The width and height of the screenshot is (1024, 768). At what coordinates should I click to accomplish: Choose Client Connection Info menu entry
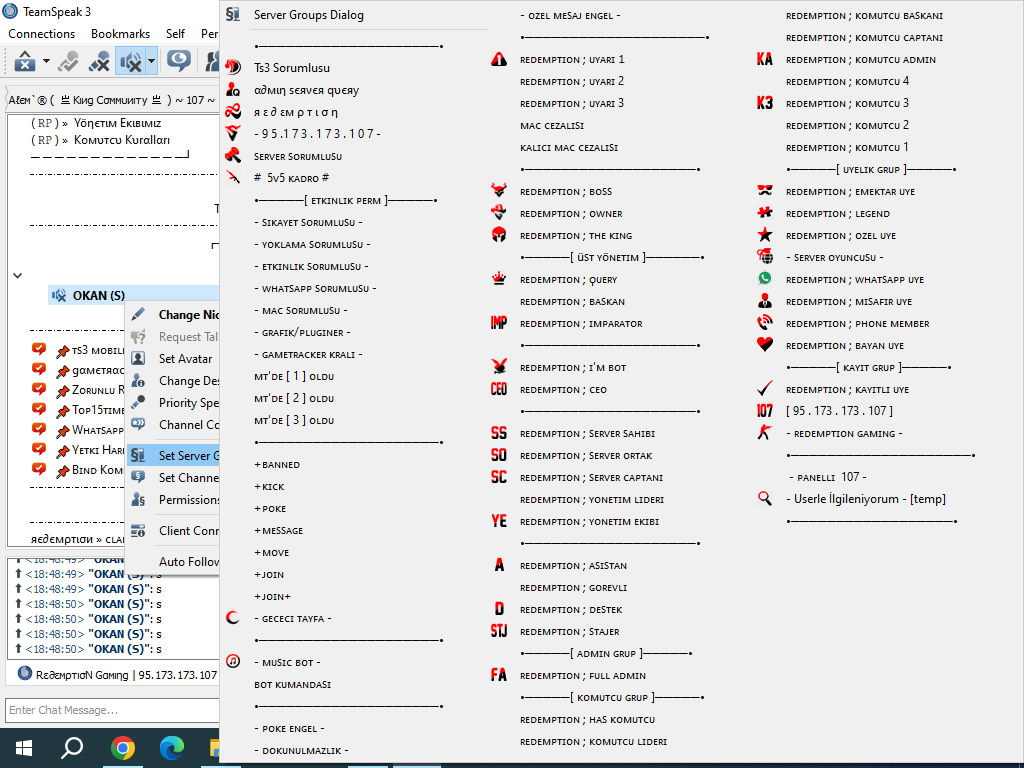(x=173, y=530)
